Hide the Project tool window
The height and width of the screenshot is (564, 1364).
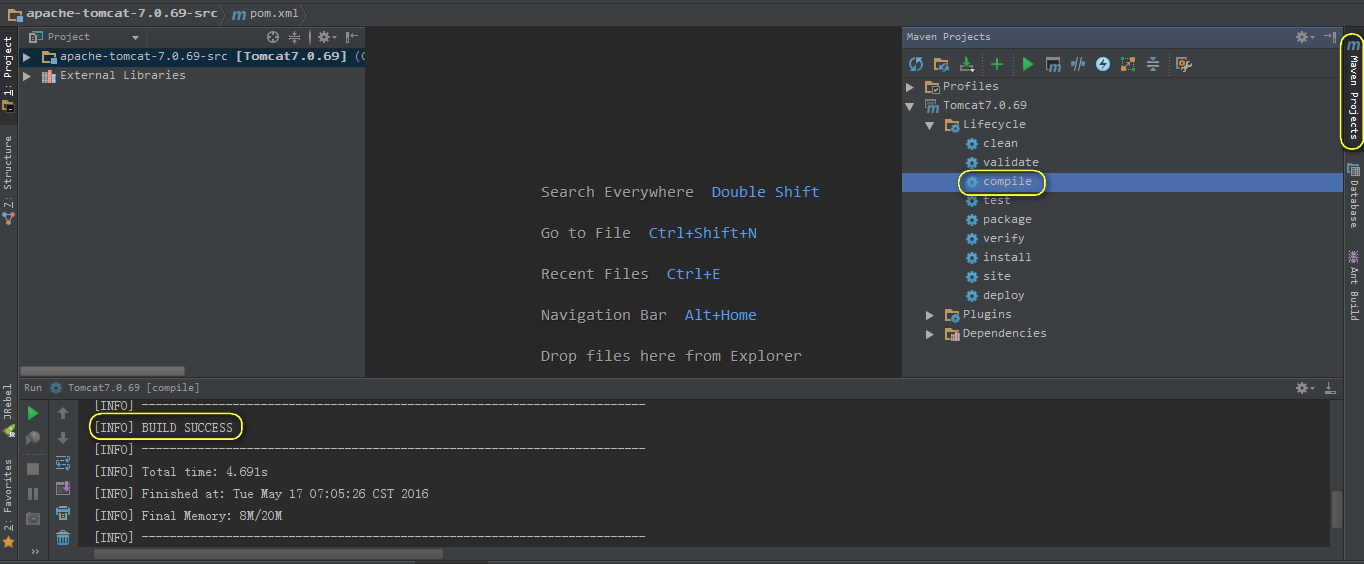click(352, 37)
